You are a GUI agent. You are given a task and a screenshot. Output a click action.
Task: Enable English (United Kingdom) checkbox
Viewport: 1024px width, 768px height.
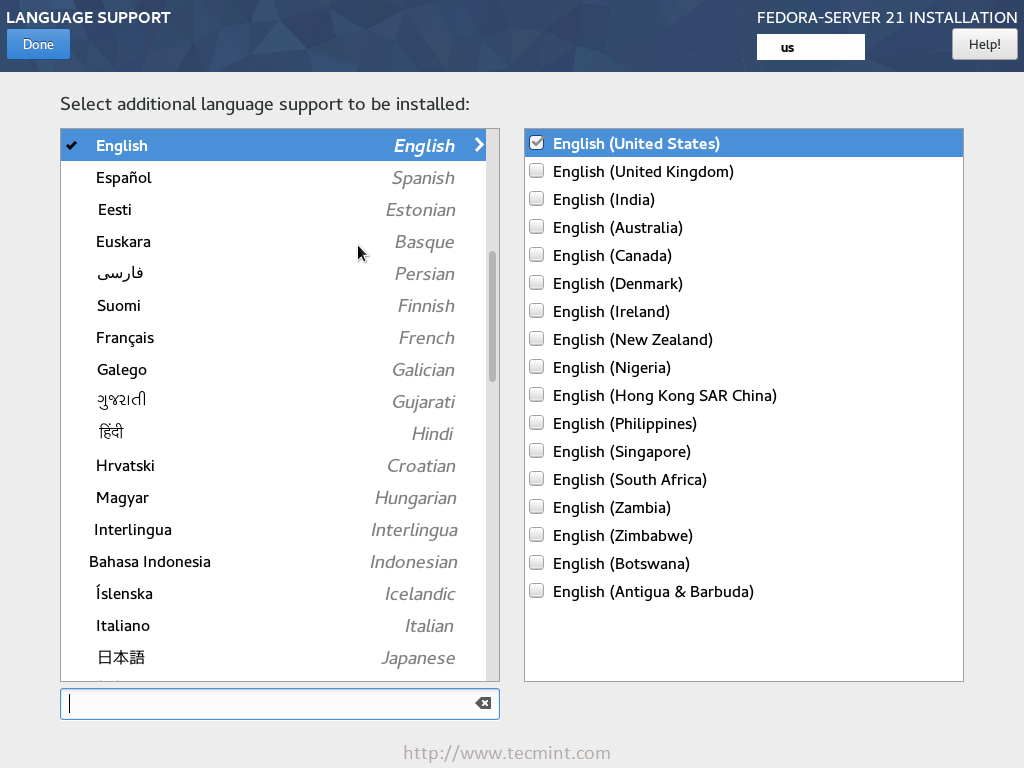[x=537, y=171]
